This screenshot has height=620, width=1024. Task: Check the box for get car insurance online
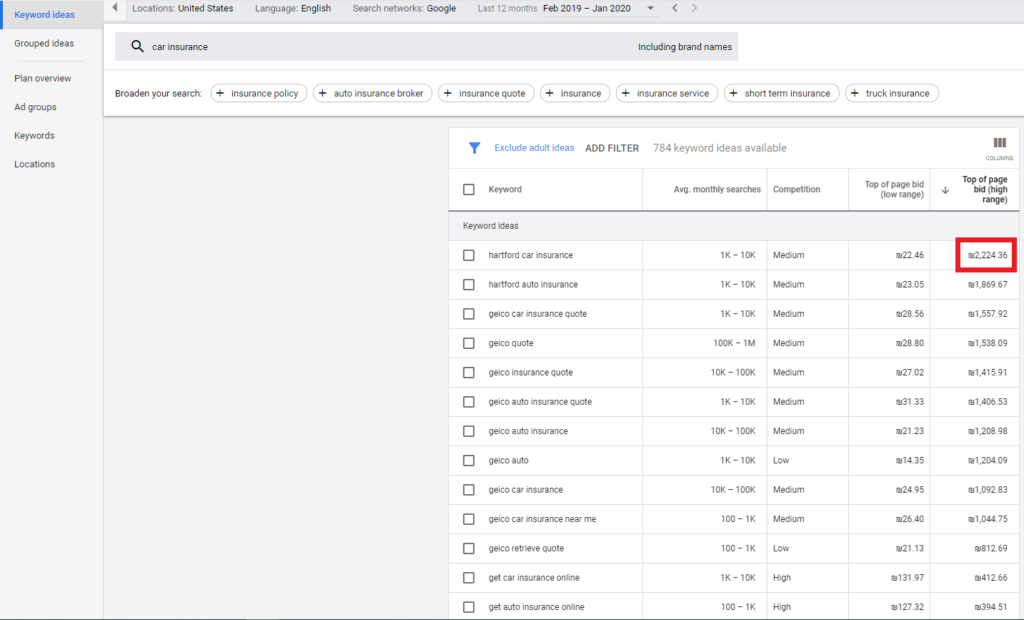(469, 578)
